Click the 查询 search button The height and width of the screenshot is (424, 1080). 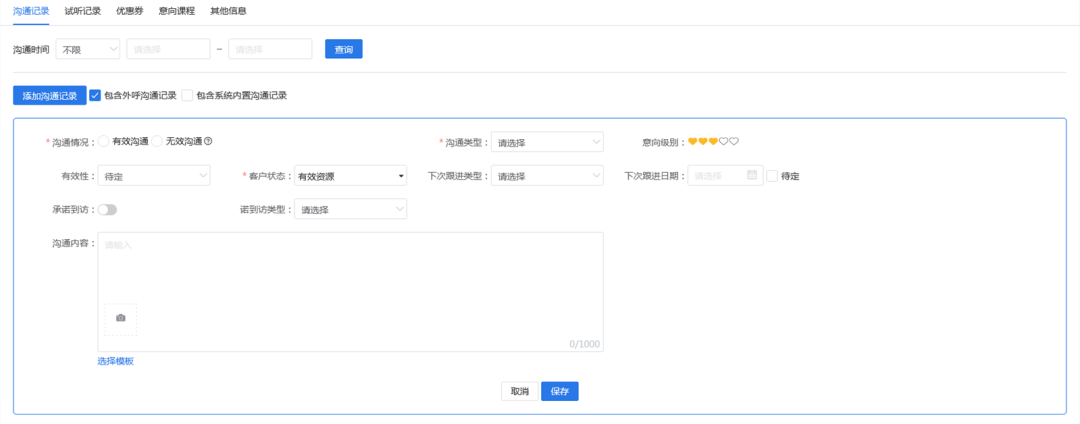(x=343, y=49)
